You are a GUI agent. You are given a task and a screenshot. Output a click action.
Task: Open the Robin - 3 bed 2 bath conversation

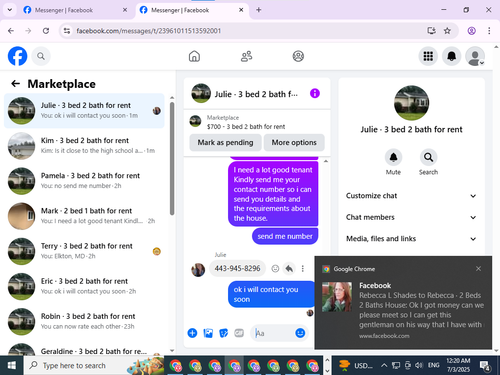(x=84, y=322)
